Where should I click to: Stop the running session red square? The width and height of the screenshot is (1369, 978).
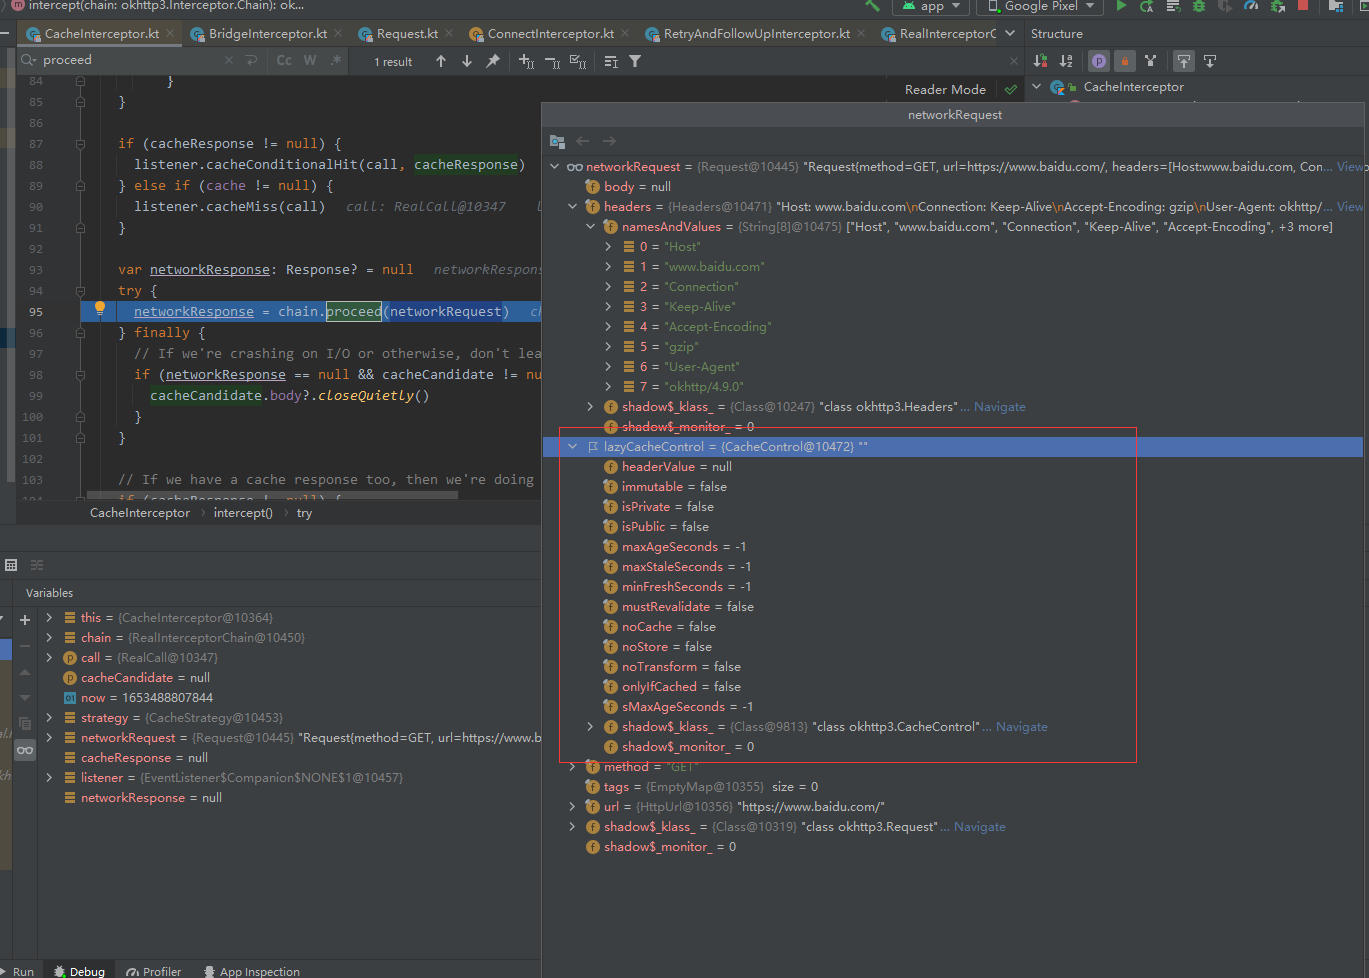[x=1303, y=6]
